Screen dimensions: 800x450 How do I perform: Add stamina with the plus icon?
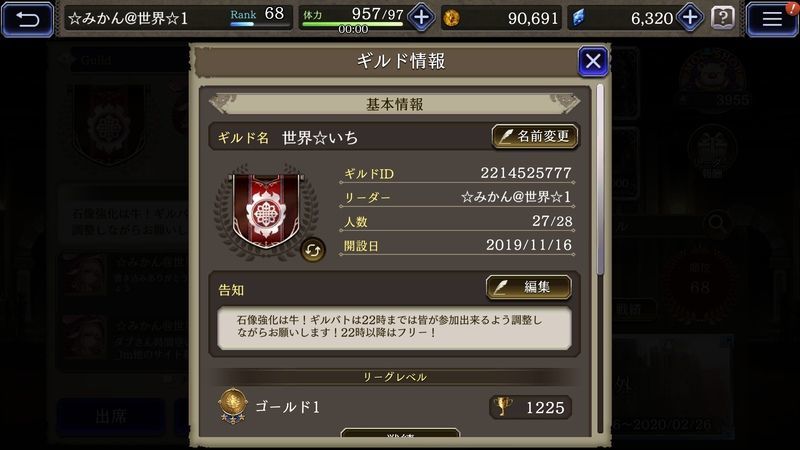pyautogui.click(x=421, y=18)
